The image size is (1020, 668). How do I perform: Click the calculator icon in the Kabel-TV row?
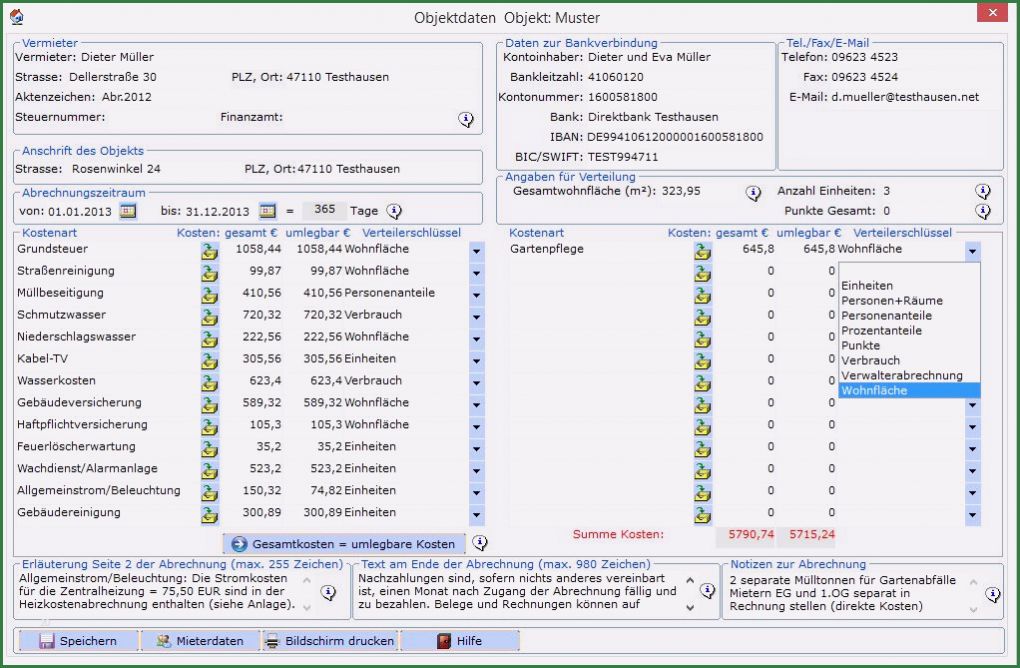pyautogui.click(x=209, y=360)
